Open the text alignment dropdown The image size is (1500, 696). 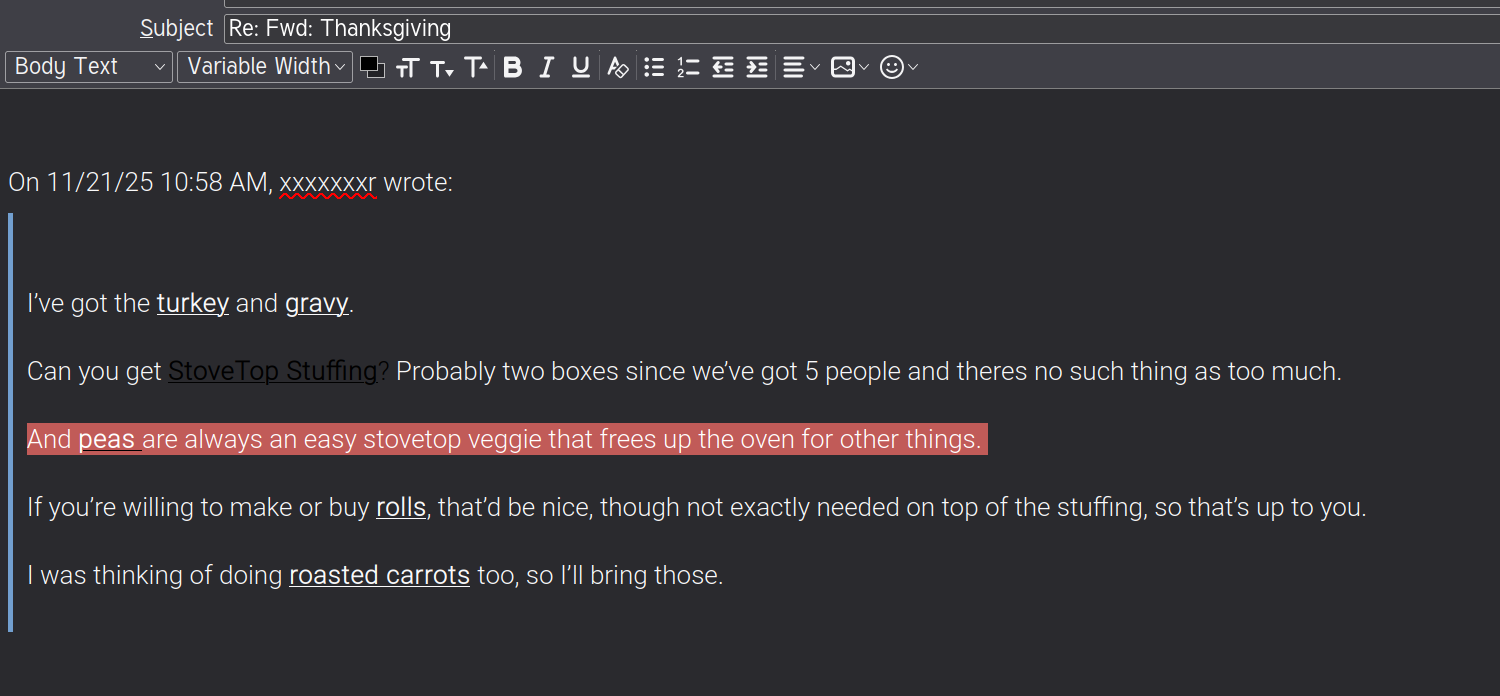(800, 67)
